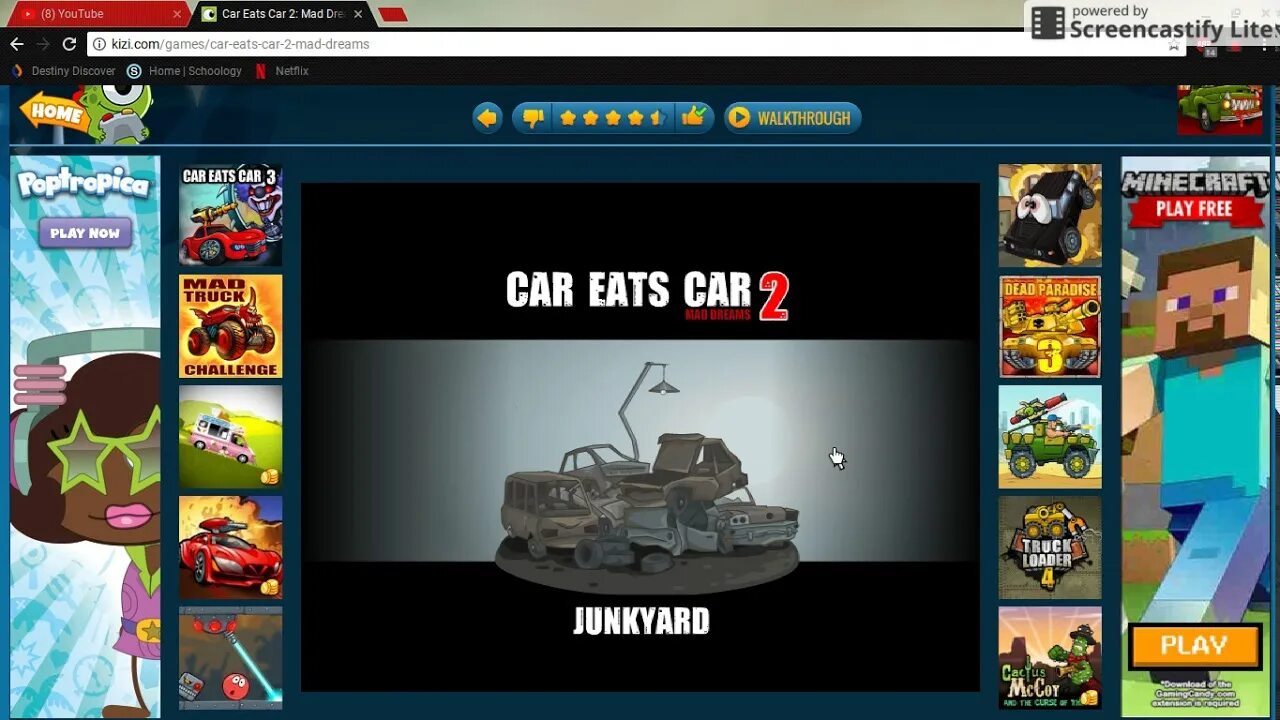
Task: Click the green monster car thumbnail top right
Action: 1219,110
